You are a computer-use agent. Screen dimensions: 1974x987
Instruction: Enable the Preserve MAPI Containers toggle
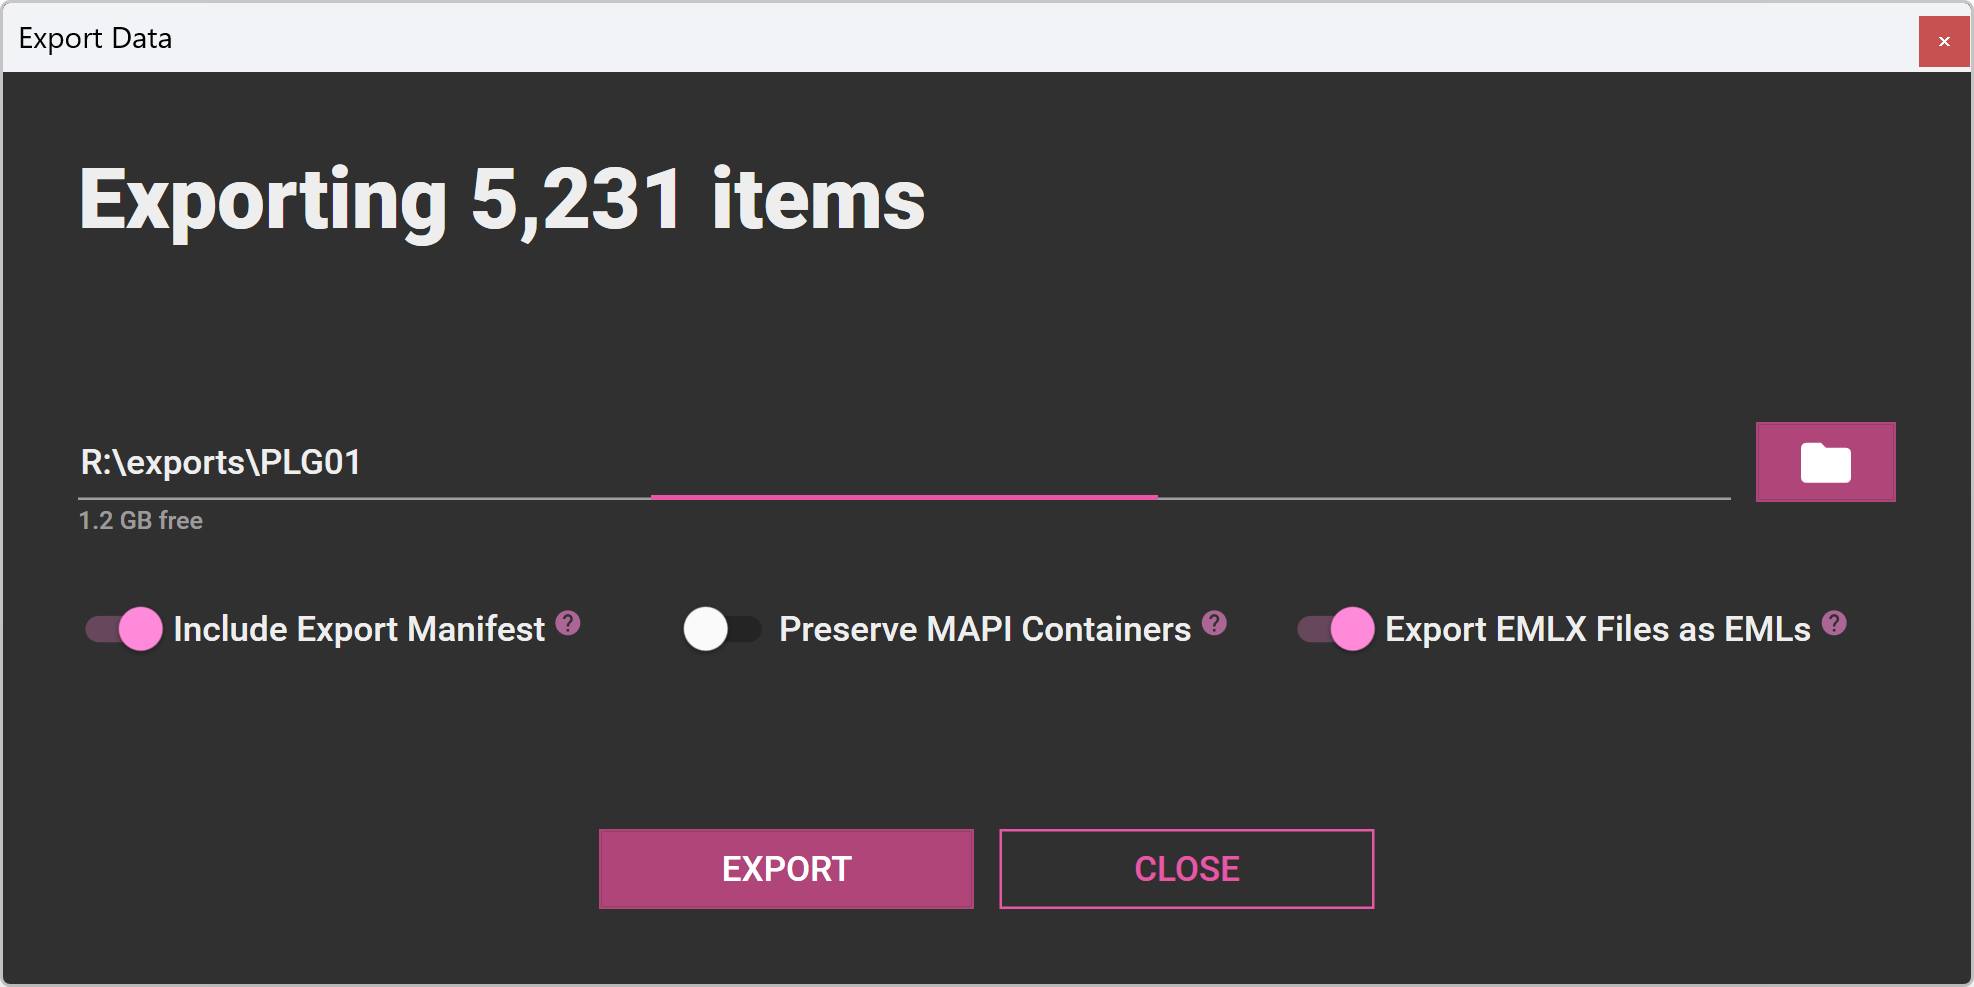722,629
